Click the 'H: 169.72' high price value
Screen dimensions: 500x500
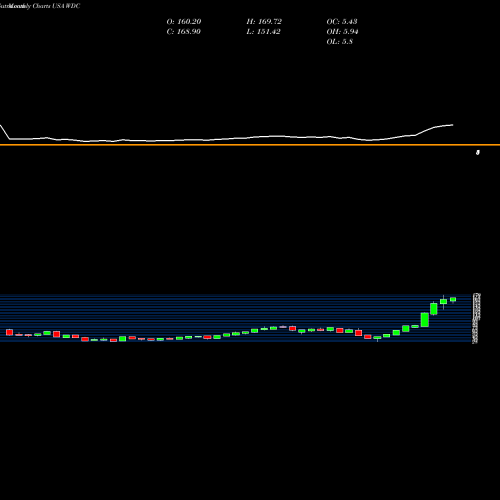point(264,22)
